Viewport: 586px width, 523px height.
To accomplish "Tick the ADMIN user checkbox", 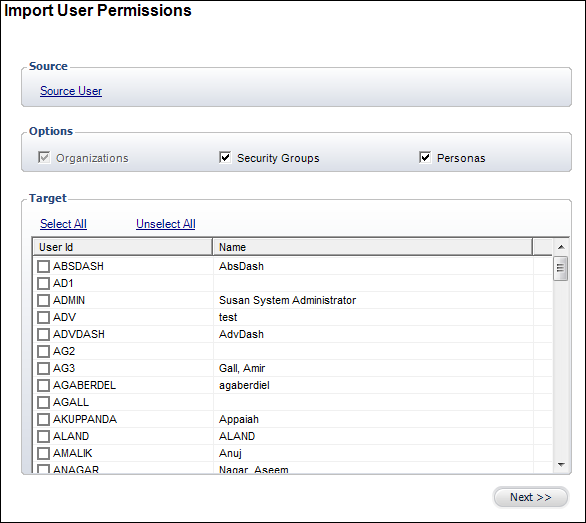I will 43,301.
